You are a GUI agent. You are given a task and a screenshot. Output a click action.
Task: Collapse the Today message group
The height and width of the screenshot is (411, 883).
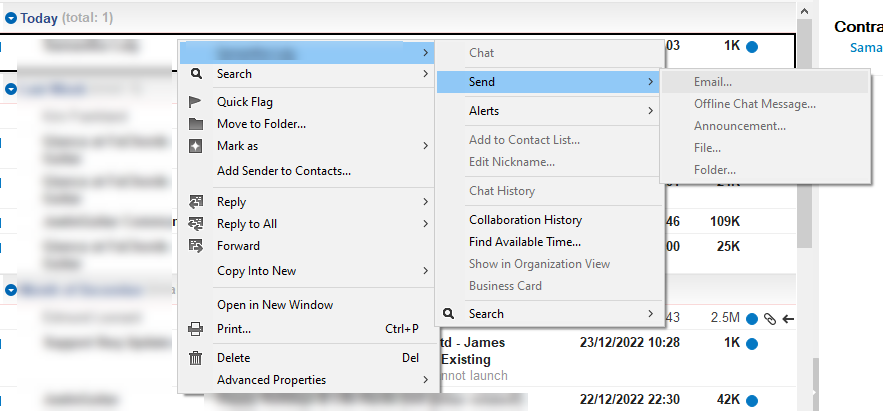(x=11, y=18)
